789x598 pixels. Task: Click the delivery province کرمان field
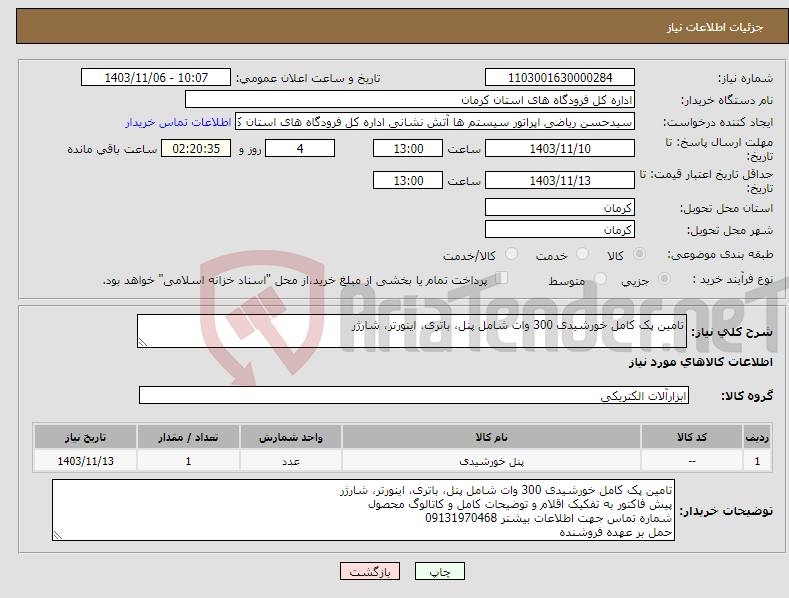click(560, 207)
